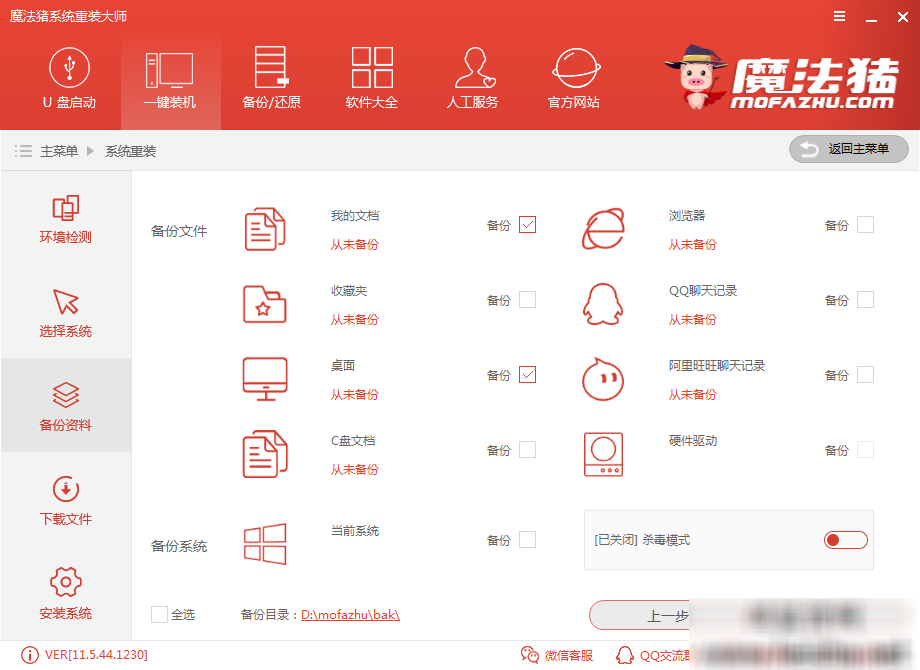Tick the 全选 select-all checkbox
This screenshot has width=920, height=670.
[157, 614]
